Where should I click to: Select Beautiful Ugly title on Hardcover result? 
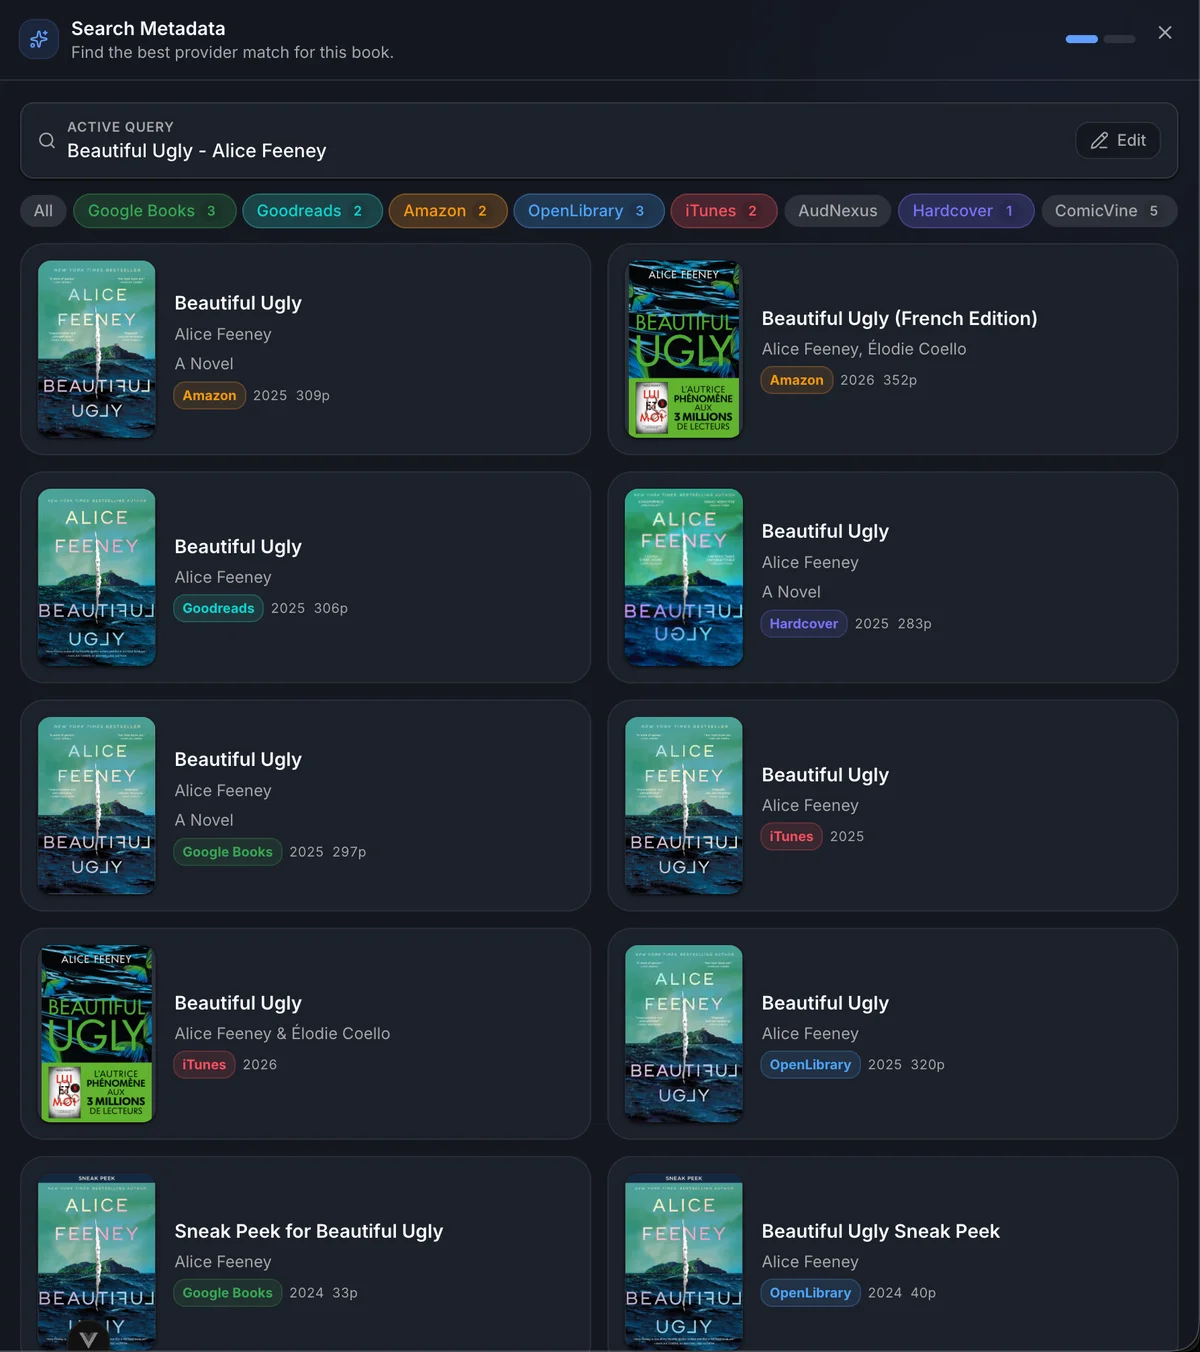825,531
